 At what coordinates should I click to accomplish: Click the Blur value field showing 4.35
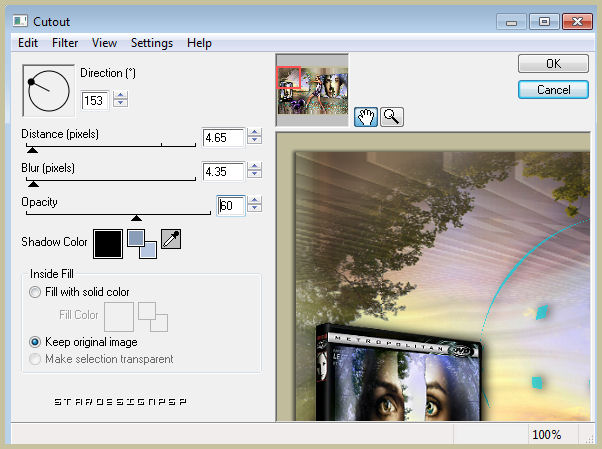click(223, 171)
